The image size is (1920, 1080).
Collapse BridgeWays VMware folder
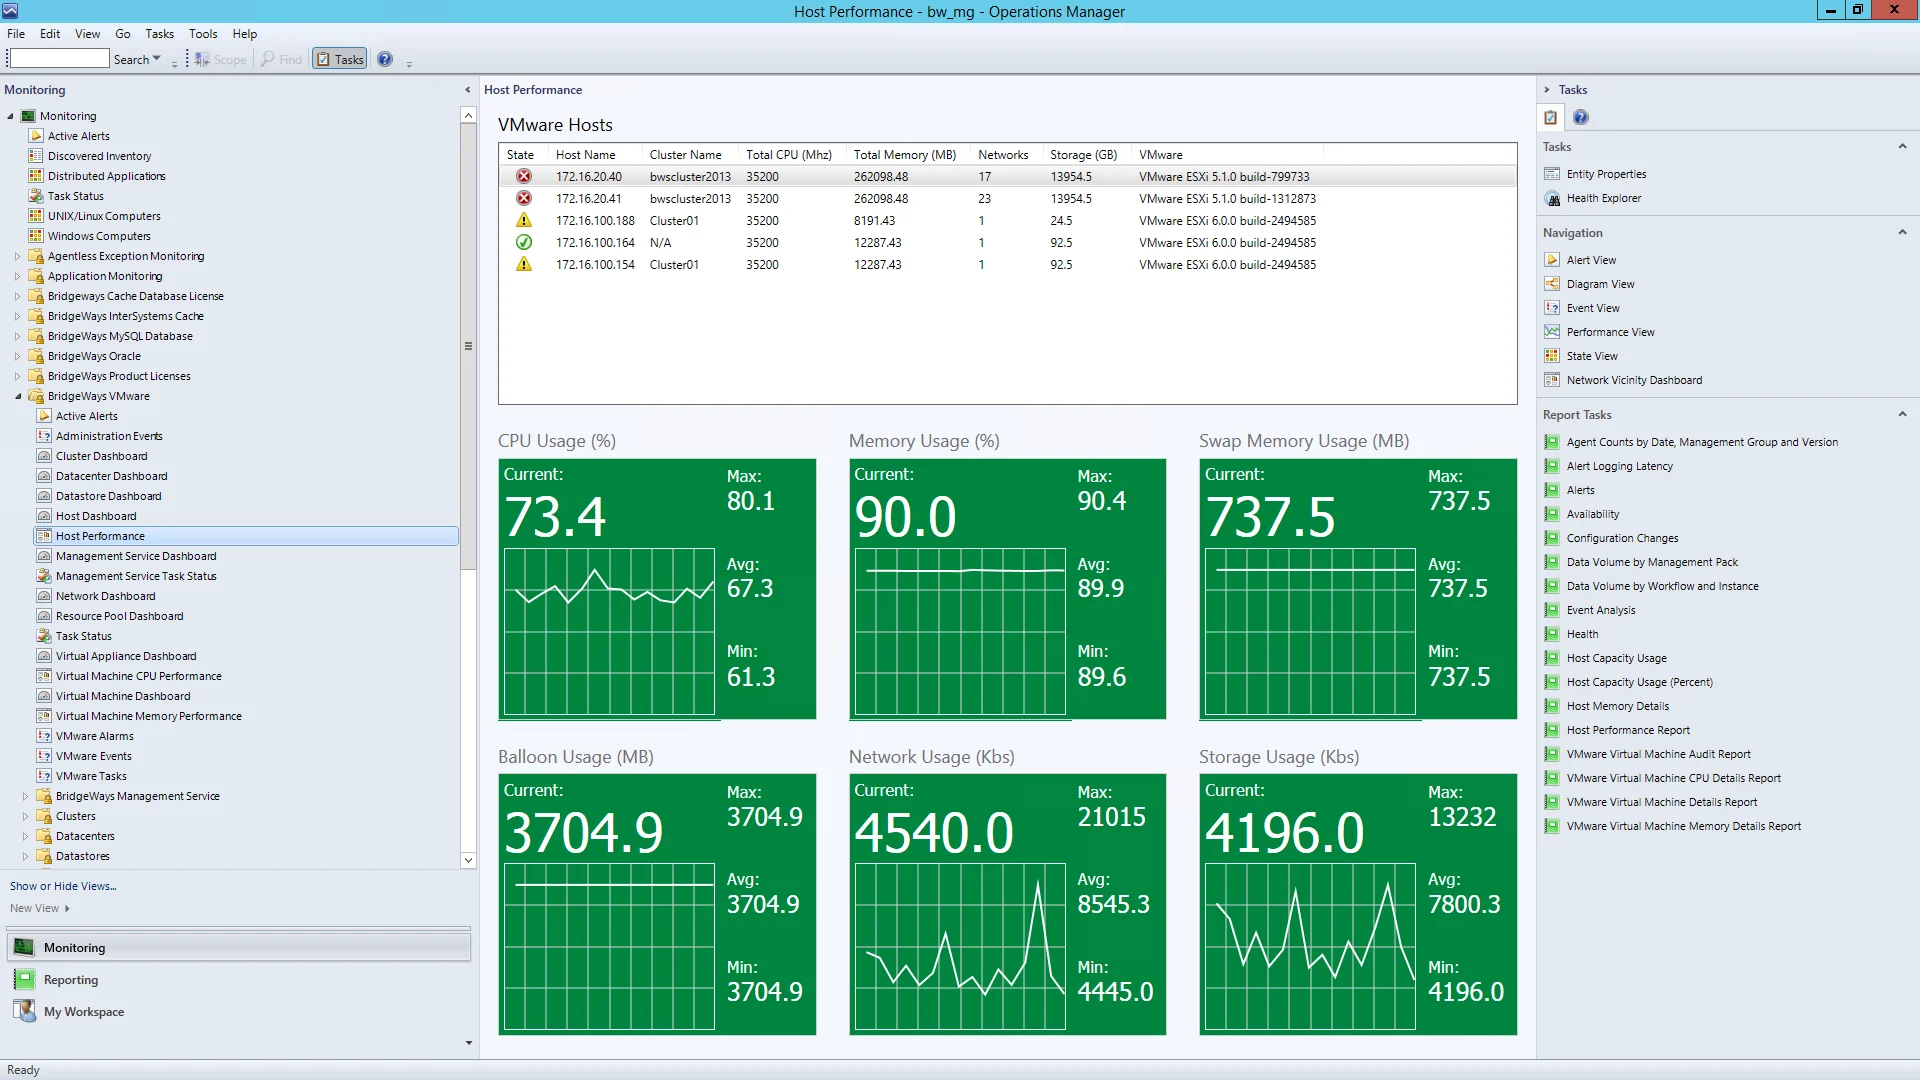(17, 396)
